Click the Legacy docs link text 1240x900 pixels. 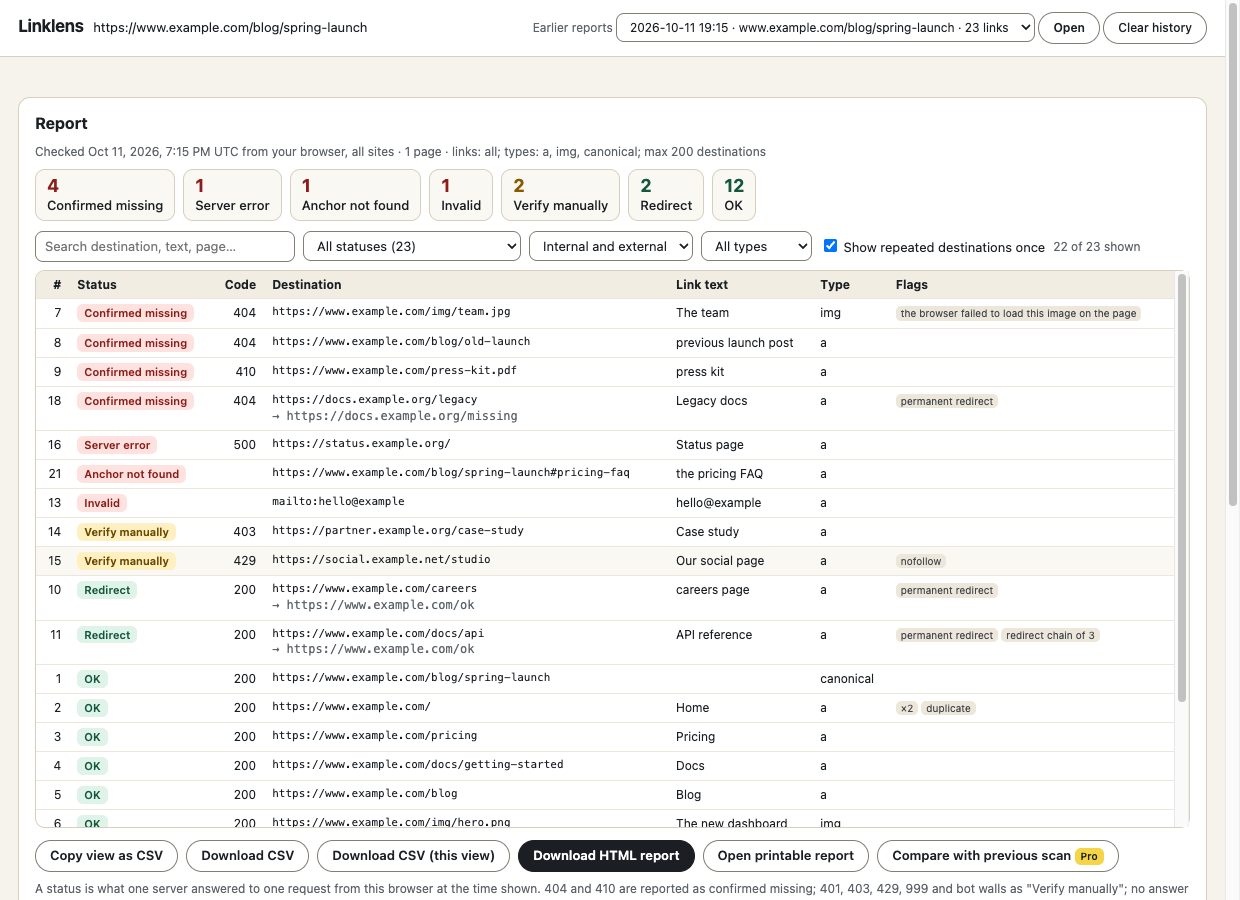711,401
